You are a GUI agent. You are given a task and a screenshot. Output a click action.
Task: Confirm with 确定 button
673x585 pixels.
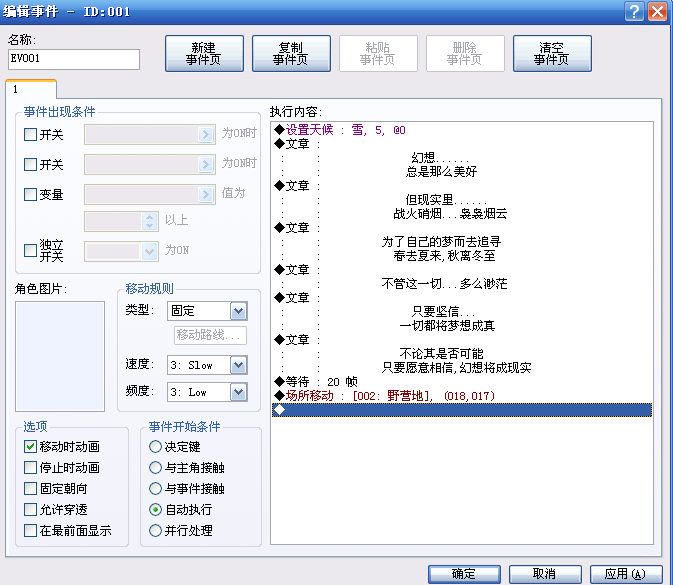pyautogui.click(x=464, y=574)
